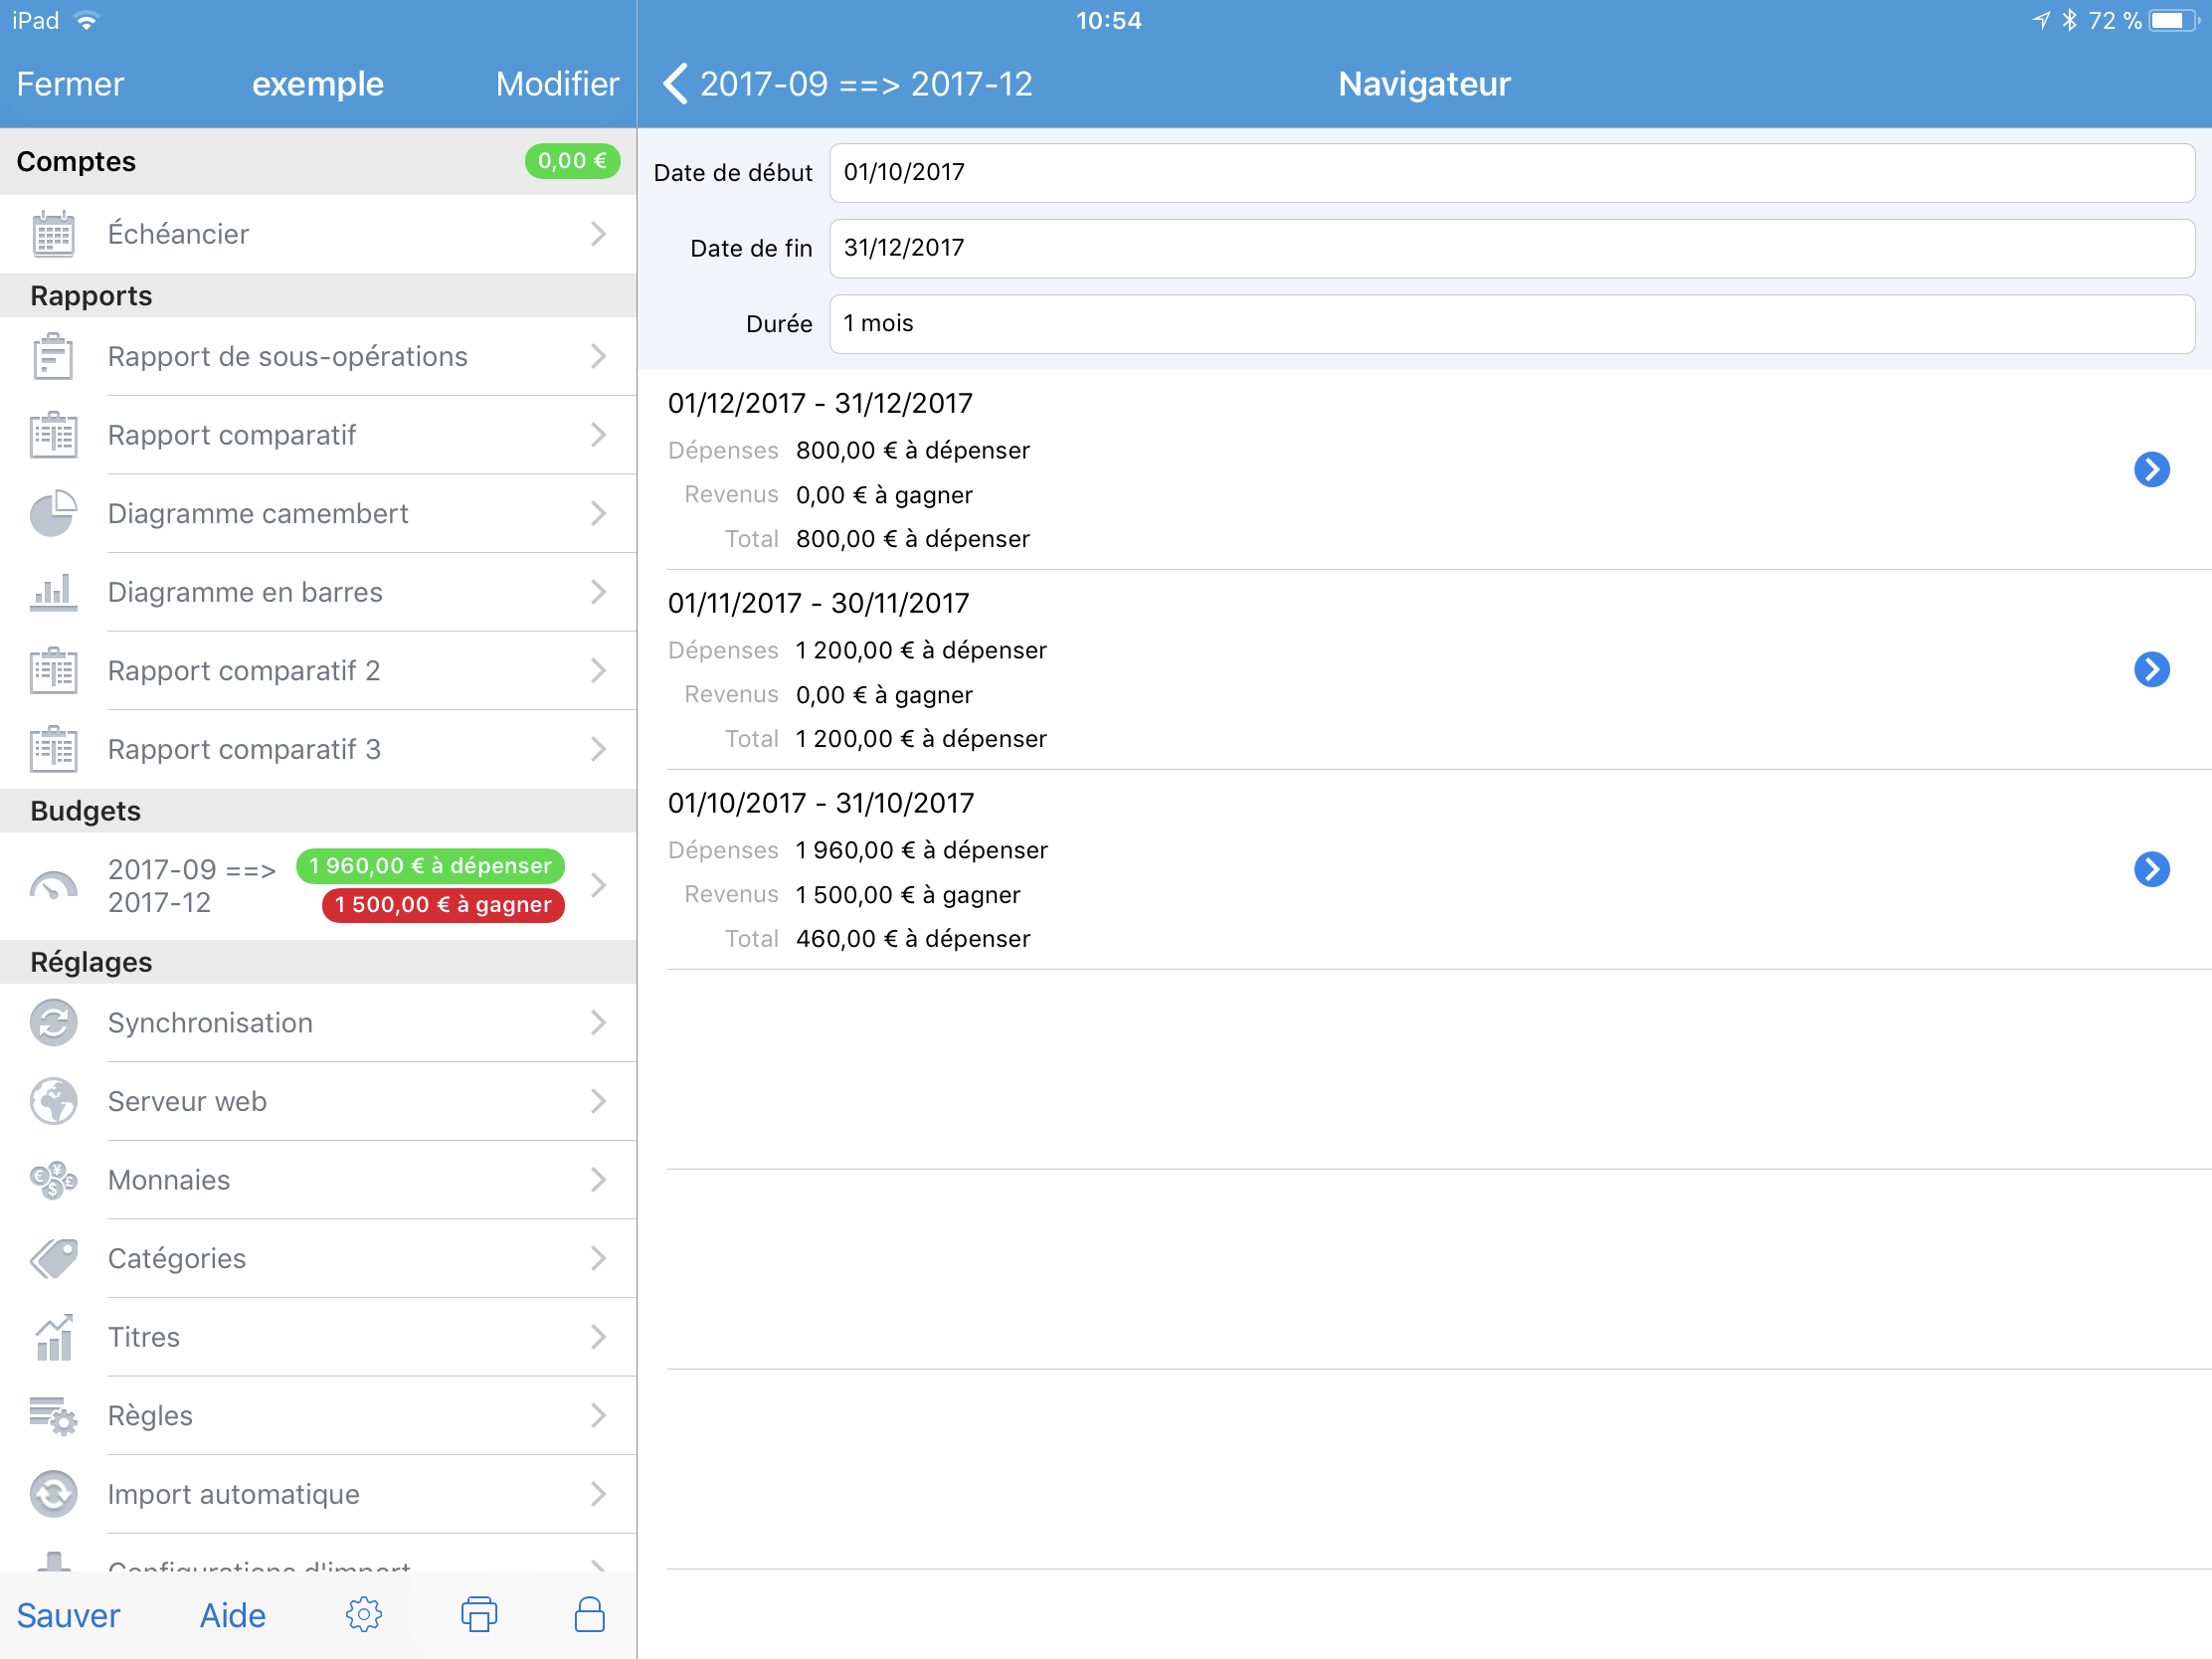Open Rapport comparatif 2 report
Screen dimensions: 2212x1659
pyautogui.click(x=318, y=671)
